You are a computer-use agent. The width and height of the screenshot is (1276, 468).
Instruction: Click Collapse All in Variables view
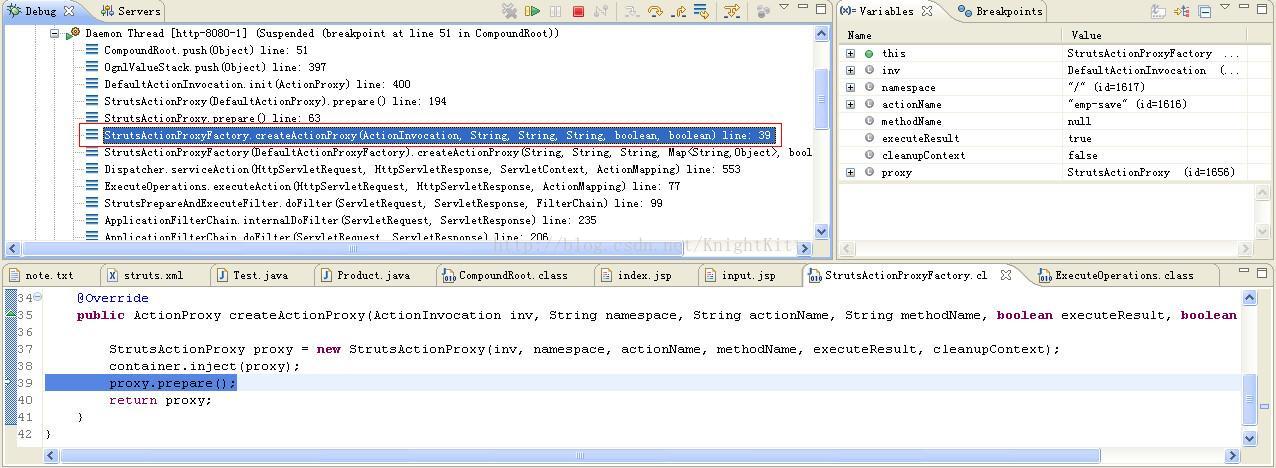(1205, 11)
